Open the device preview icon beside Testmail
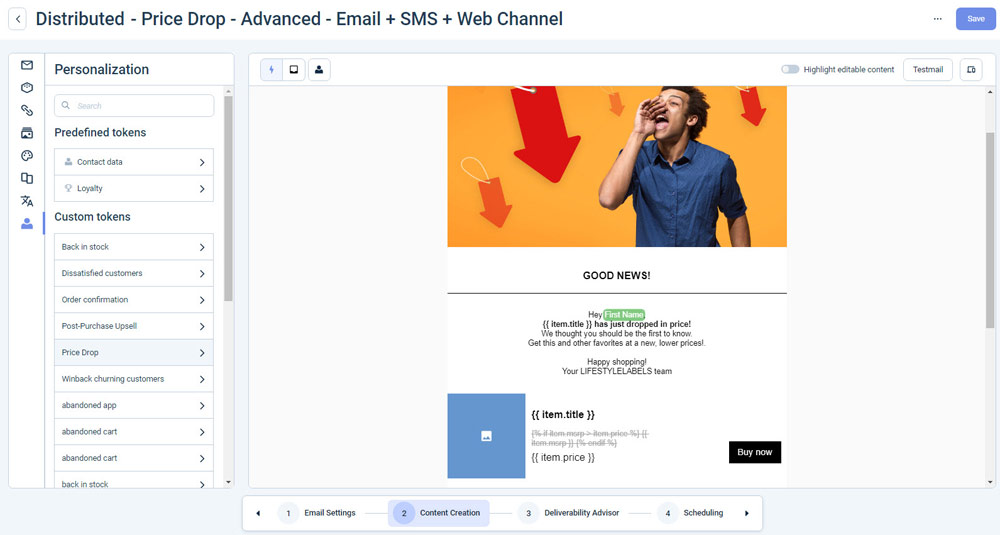Viewport: 1000px width, 535px height. pos(970,70)
